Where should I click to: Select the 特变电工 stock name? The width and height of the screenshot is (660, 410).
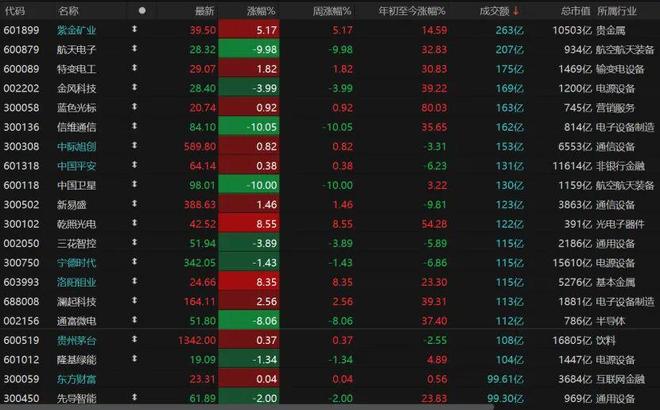[76, 69]
